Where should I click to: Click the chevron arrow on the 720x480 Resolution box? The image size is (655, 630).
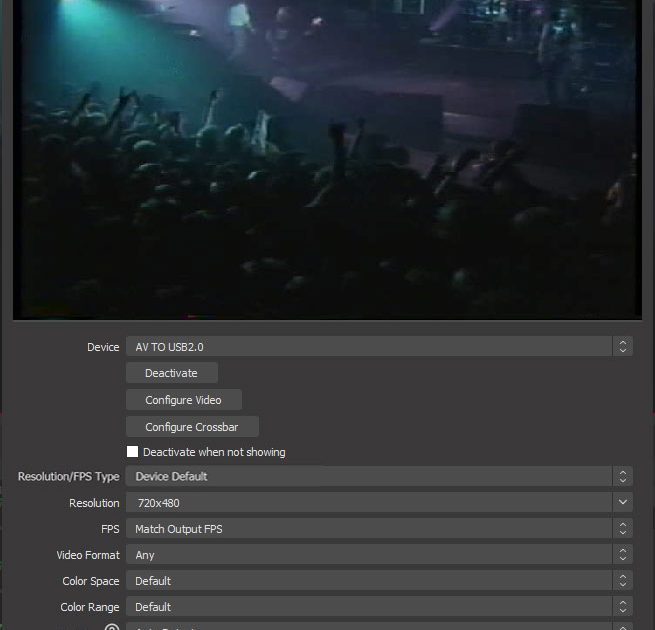pos(623,503)
